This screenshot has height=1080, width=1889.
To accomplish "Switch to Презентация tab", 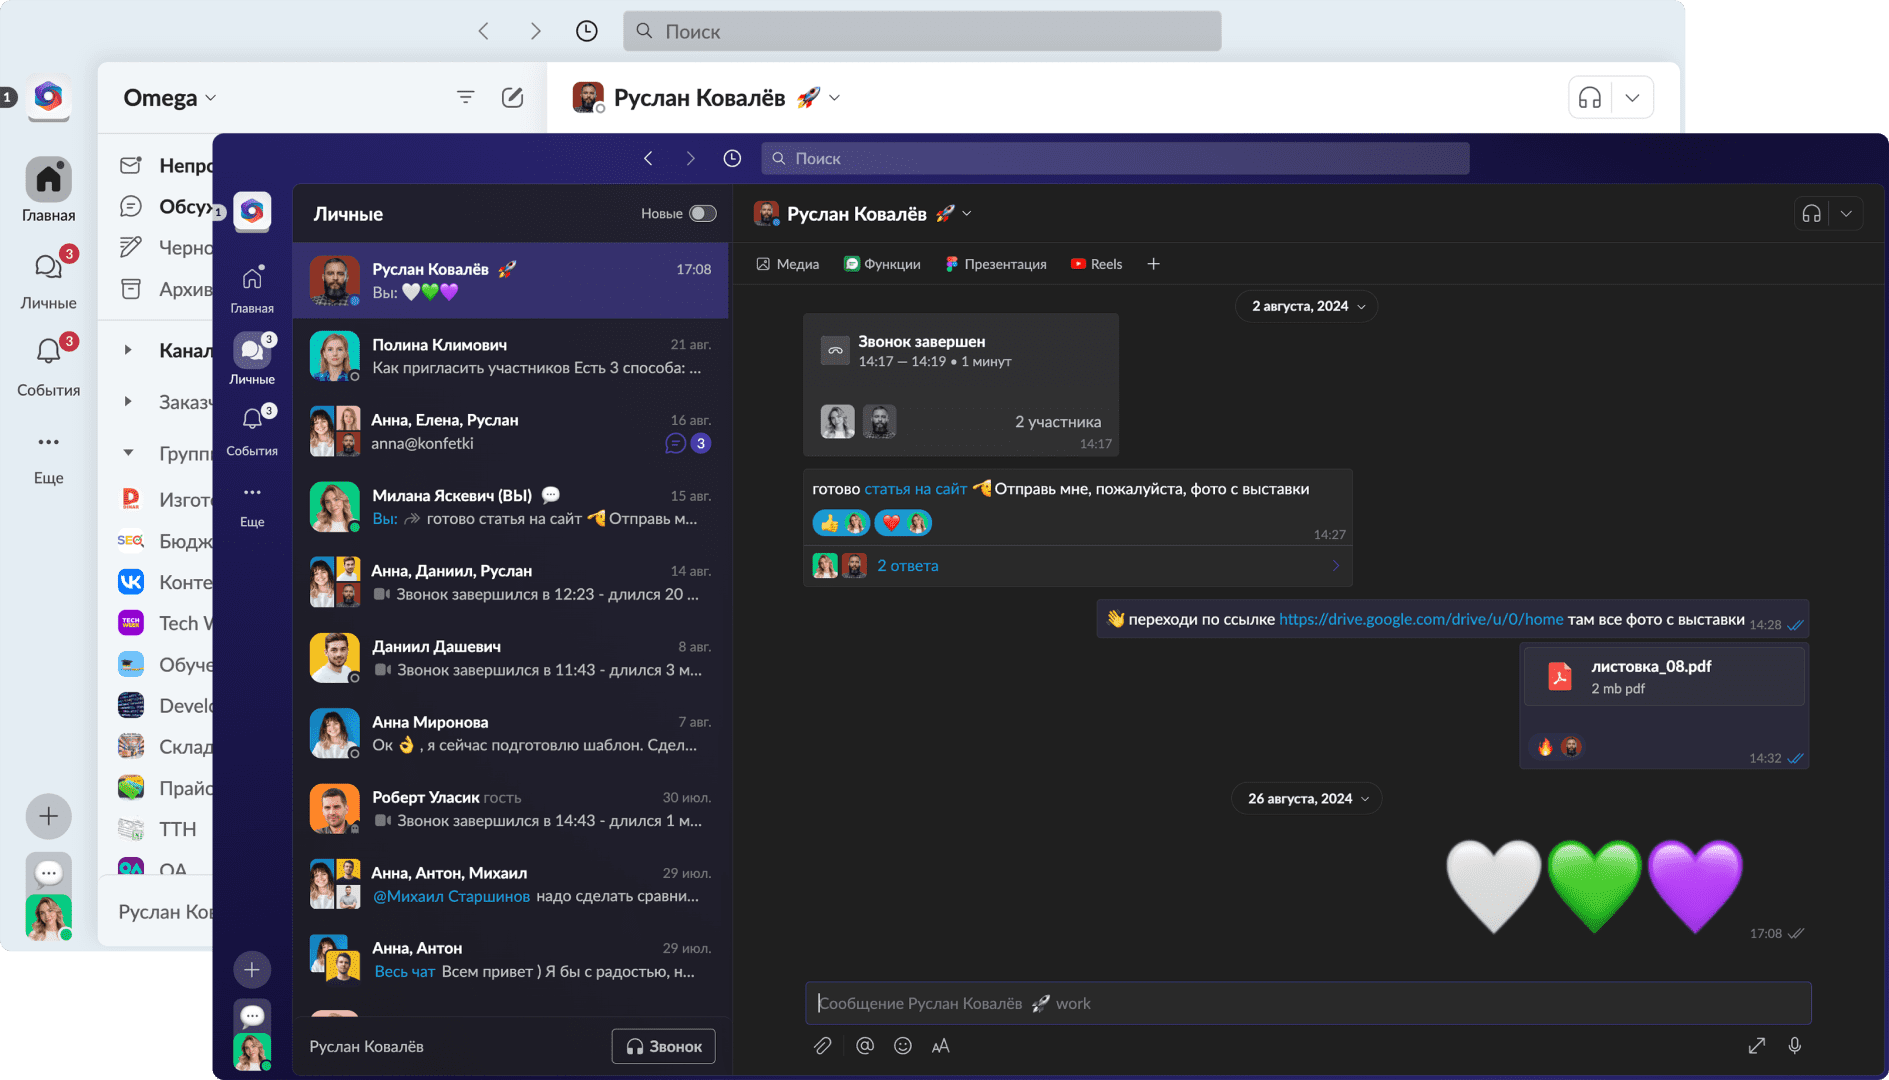I will [996, 264].
